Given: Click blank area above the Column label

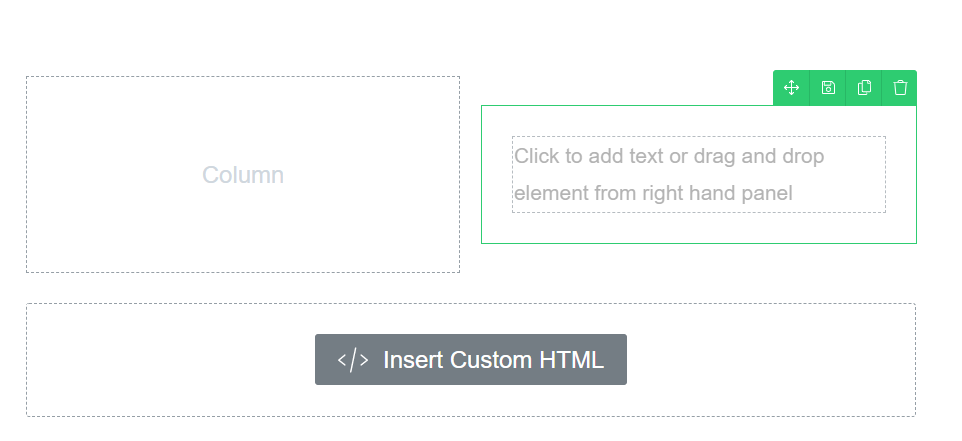Looking at the screenshot, I should (243, 120).
